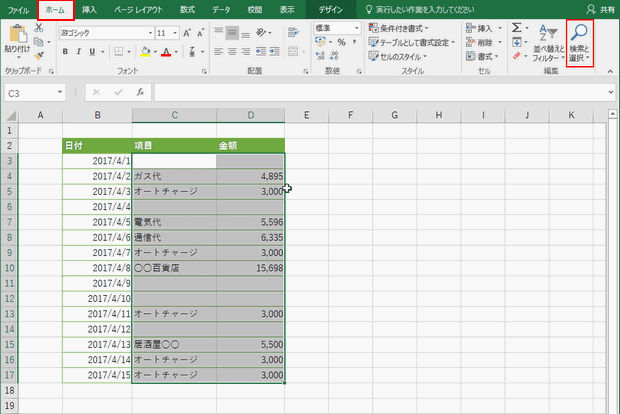This screenshot has height=414, width=620.
Task: Click the Increase Indent icon
Action: coord(274,51)
